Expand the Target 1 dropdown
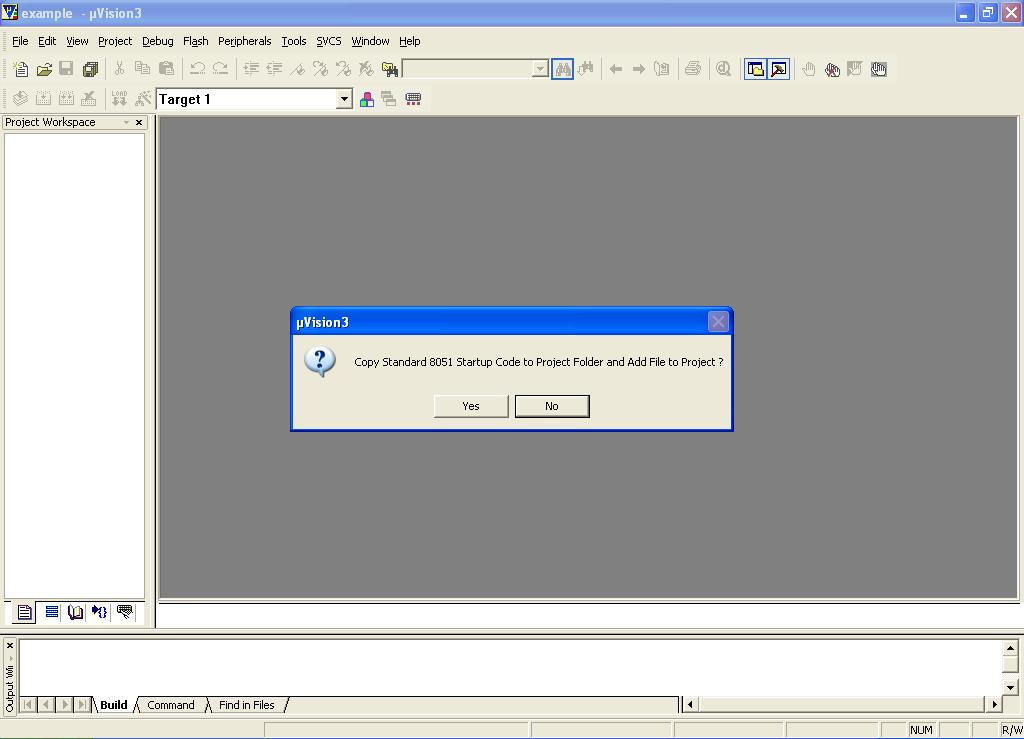Image resolution: width=1024 pixels, height=739 pixels. point(344,99)
